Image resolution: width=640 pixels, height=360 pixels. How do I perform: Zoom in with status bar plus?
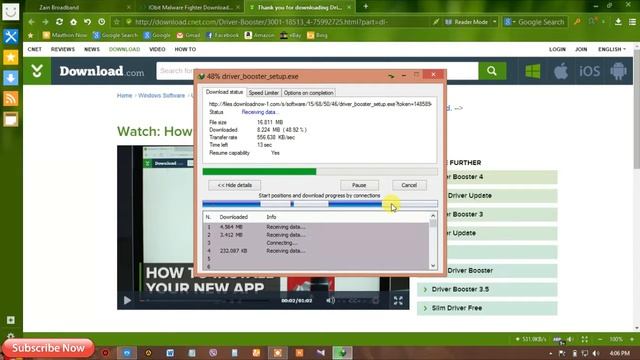click(x=632, y=339)
